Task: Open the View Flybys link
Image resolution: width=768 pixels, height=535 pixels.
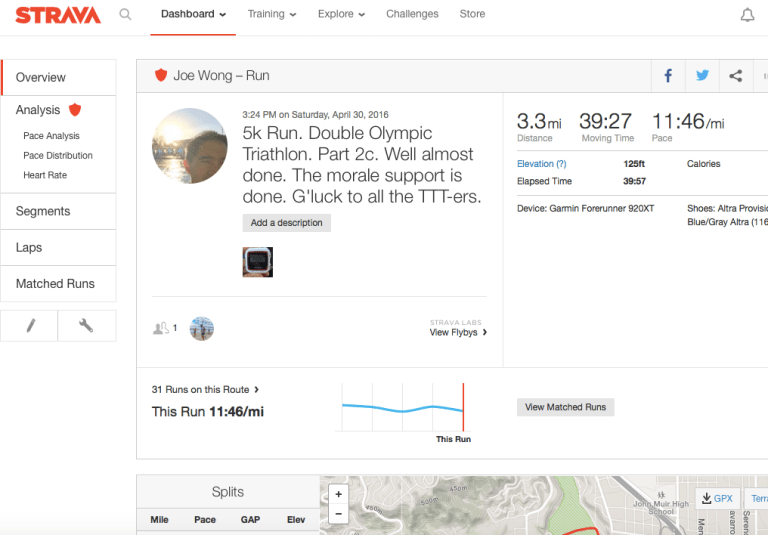Action: 458,332
